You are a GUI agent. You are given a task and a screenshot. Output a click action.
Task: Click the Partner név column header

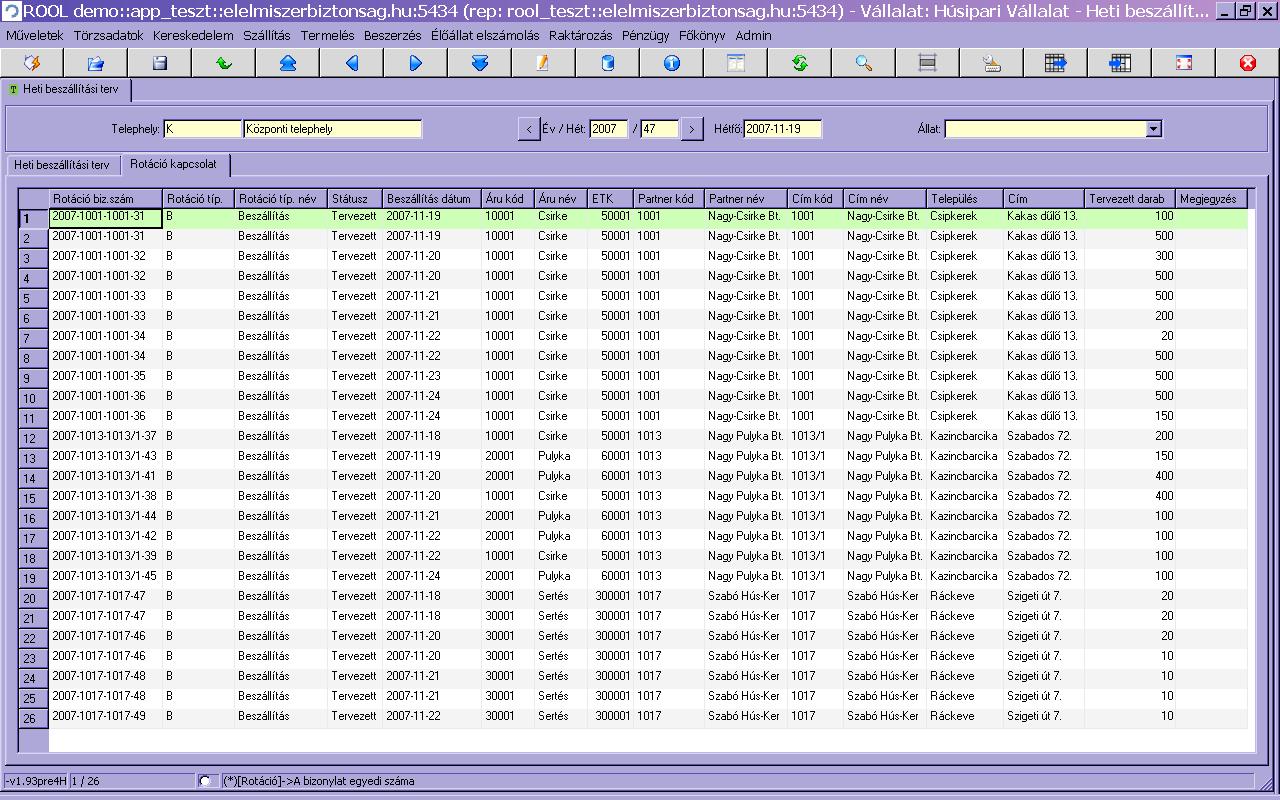pyautogui.click(x=746, y=199)
